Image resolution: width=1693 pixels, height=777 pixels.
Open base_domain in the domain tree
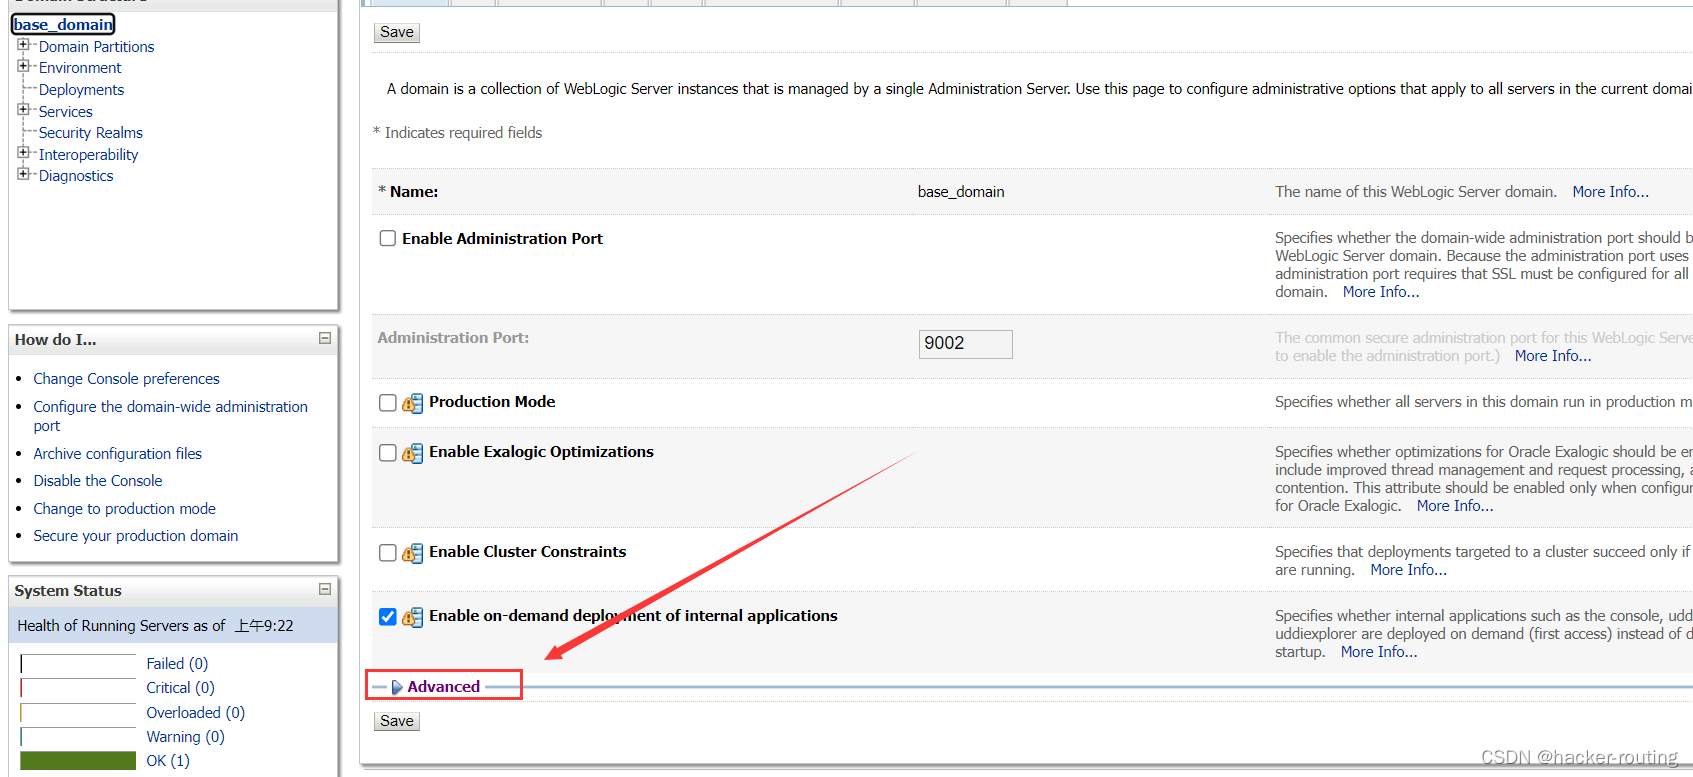pos(64,24)
